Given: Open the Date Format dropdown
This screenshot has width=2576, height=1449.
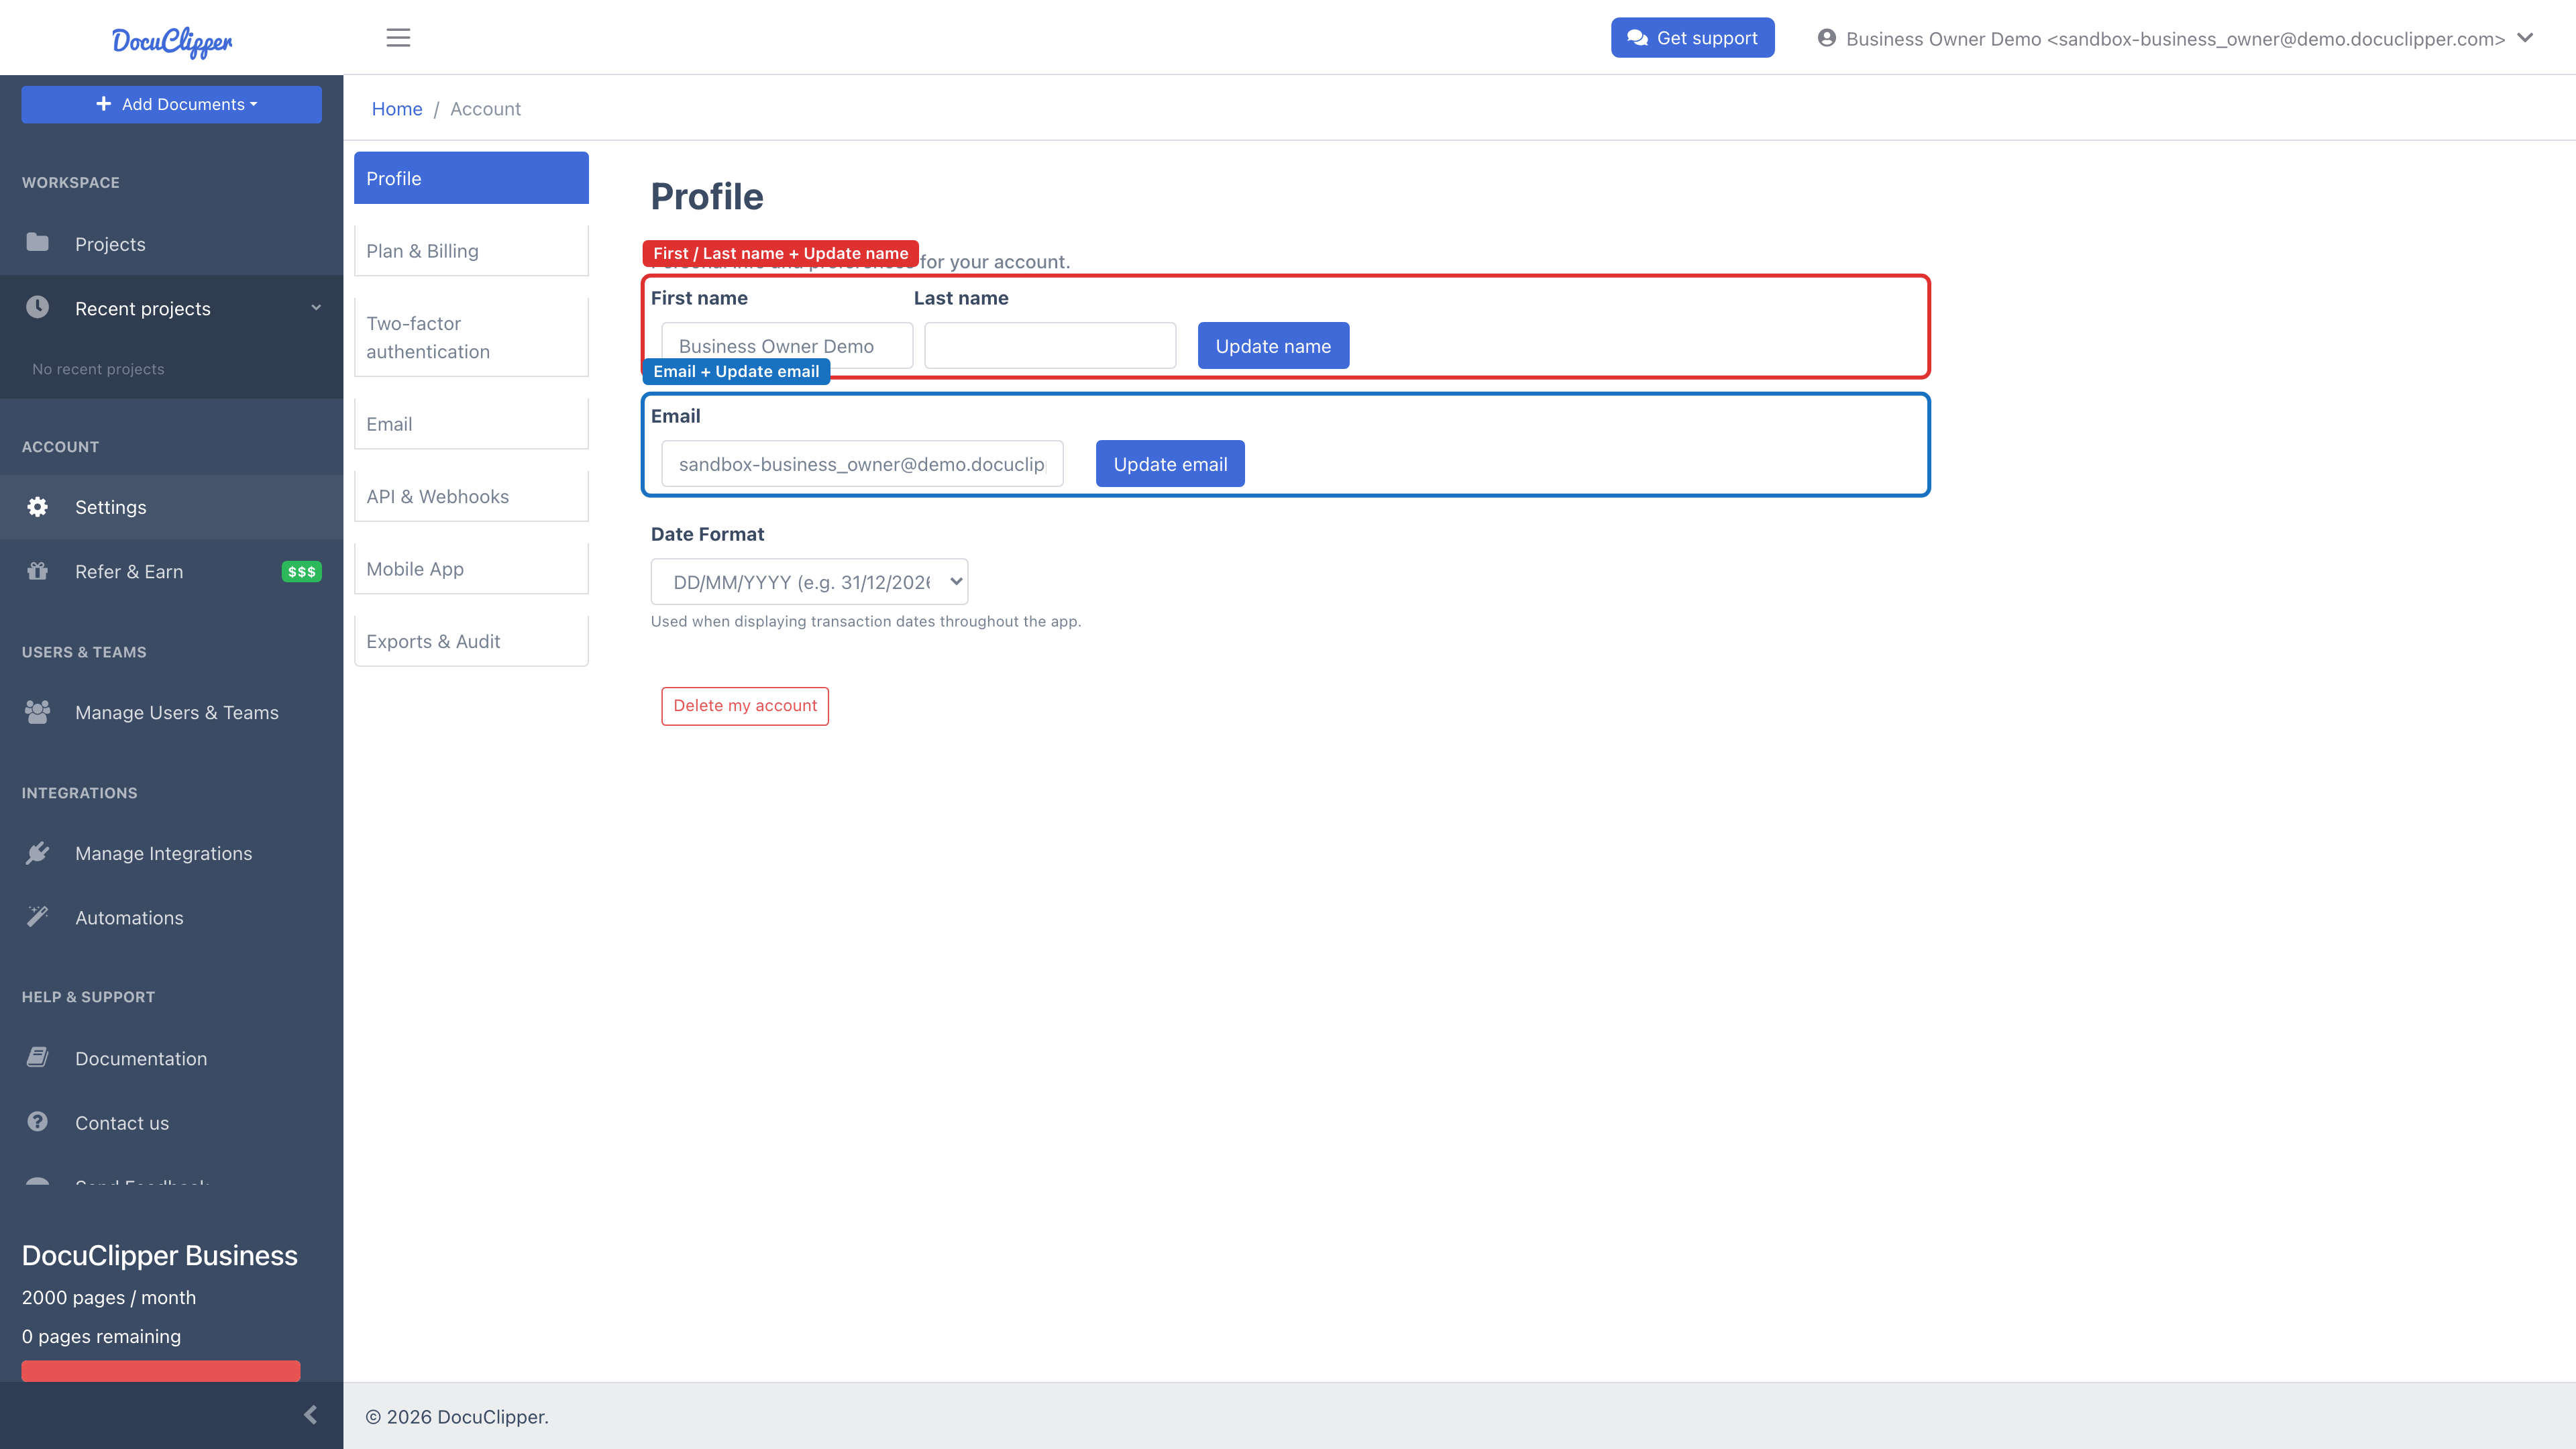Looking at the screenshot, I should click(x=809, y=582).
